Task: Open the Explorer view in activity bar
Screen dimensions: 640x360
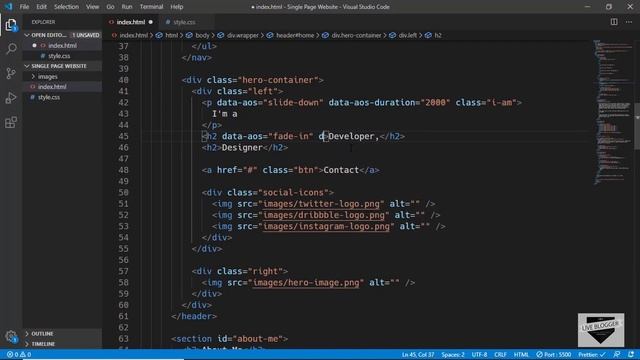Action: [11, 25]
